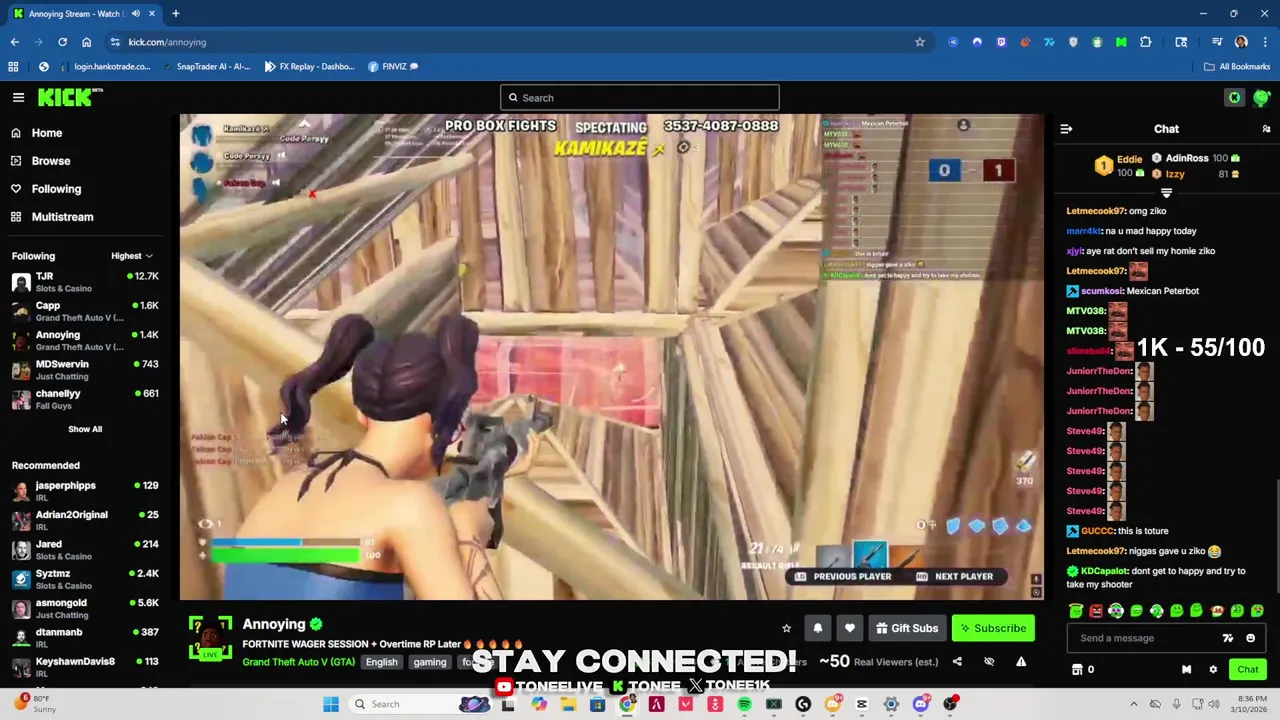Image resolution: width=1280 pixels, height=720 pixels.
Task: Click the Grand Theft Auto V (GTA) category link
Action: 298,662
